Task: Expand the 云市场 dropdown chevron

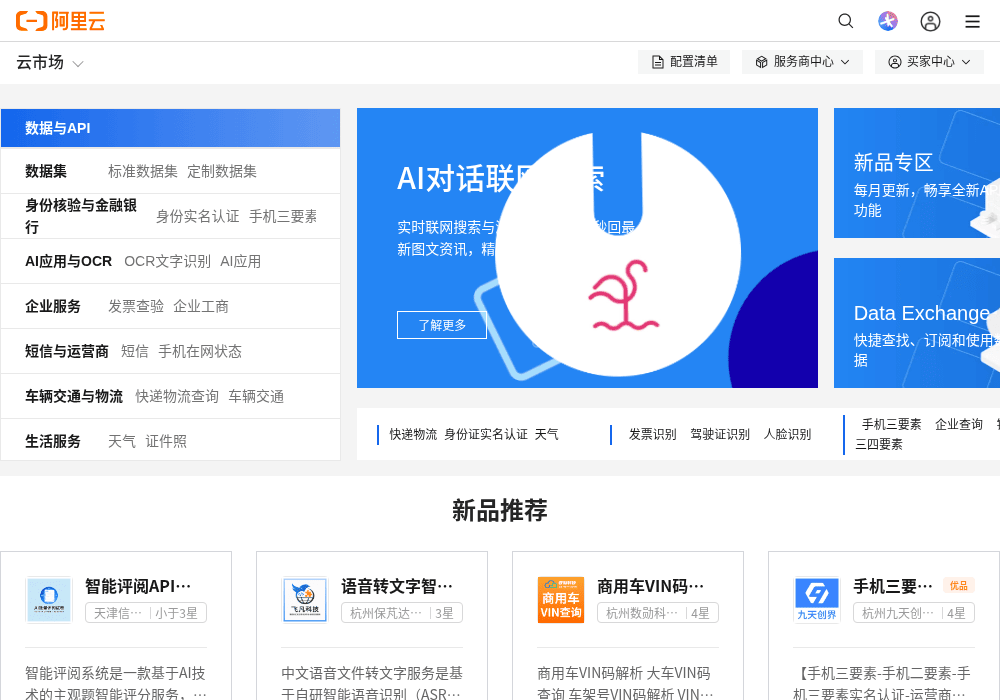Action: 78,64
